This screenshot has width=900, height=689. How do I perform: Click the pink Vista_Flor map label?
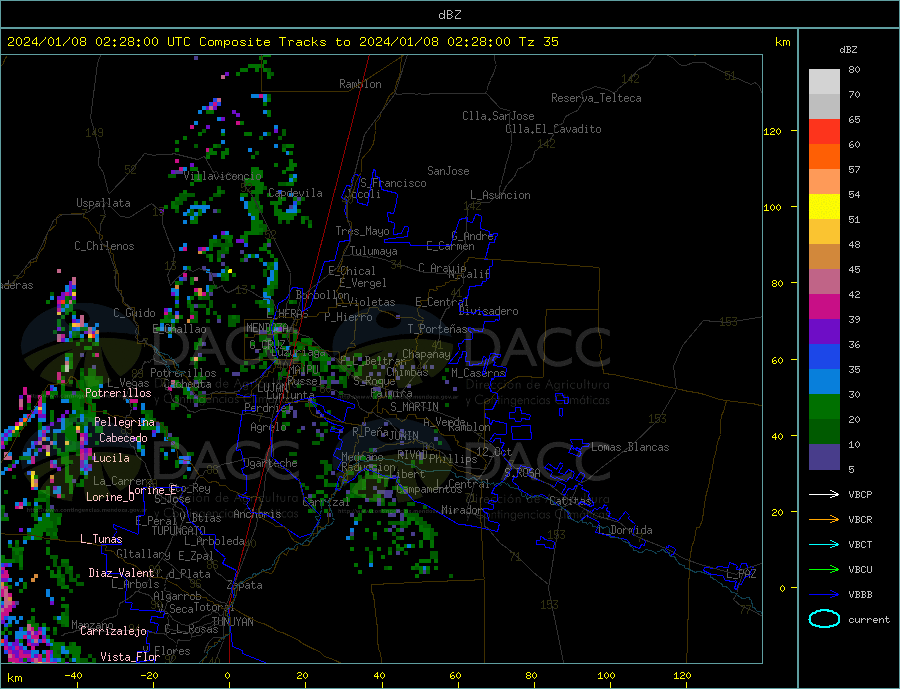130,657
